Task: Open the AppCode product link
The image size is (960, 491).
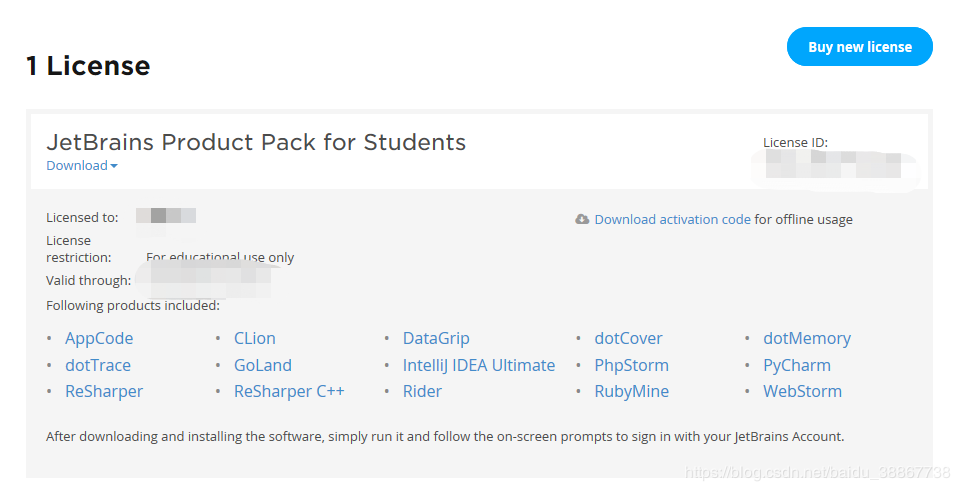Action: [x=99, y=339]
